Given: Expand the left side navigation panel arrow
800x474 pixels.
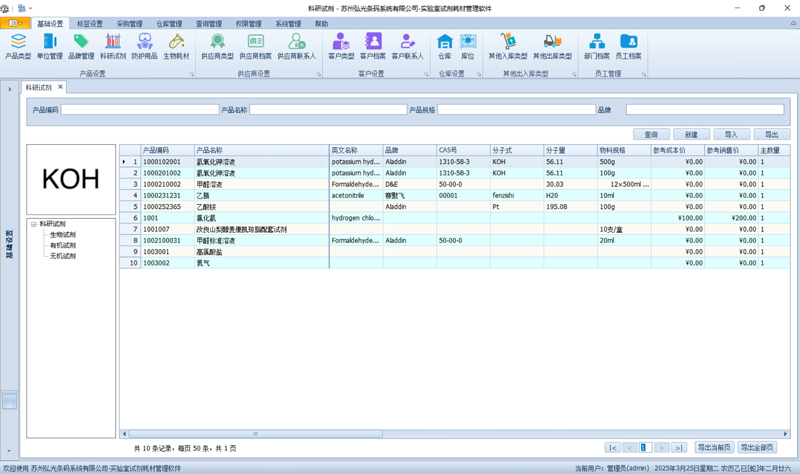Looking at the screenshot, I should coord(10,89).
